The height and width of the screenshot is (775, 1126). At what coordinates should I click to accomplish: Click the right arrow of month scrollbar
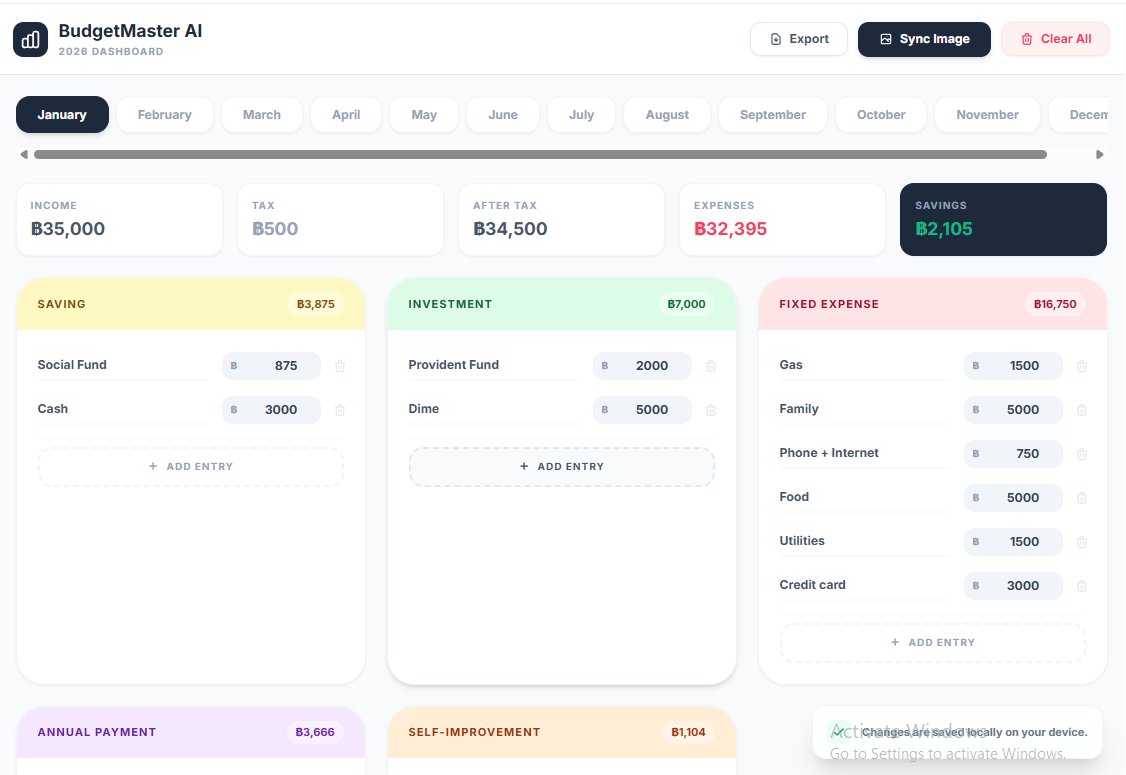click(x=1099, y=154)
